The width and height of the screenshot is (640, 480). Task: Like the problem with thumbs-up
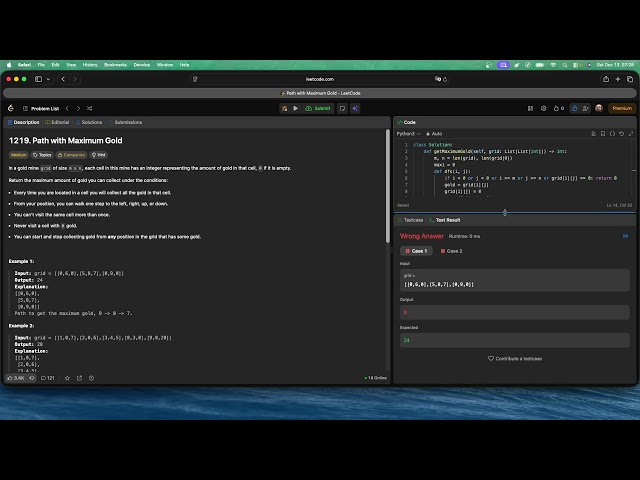[17, 378]
